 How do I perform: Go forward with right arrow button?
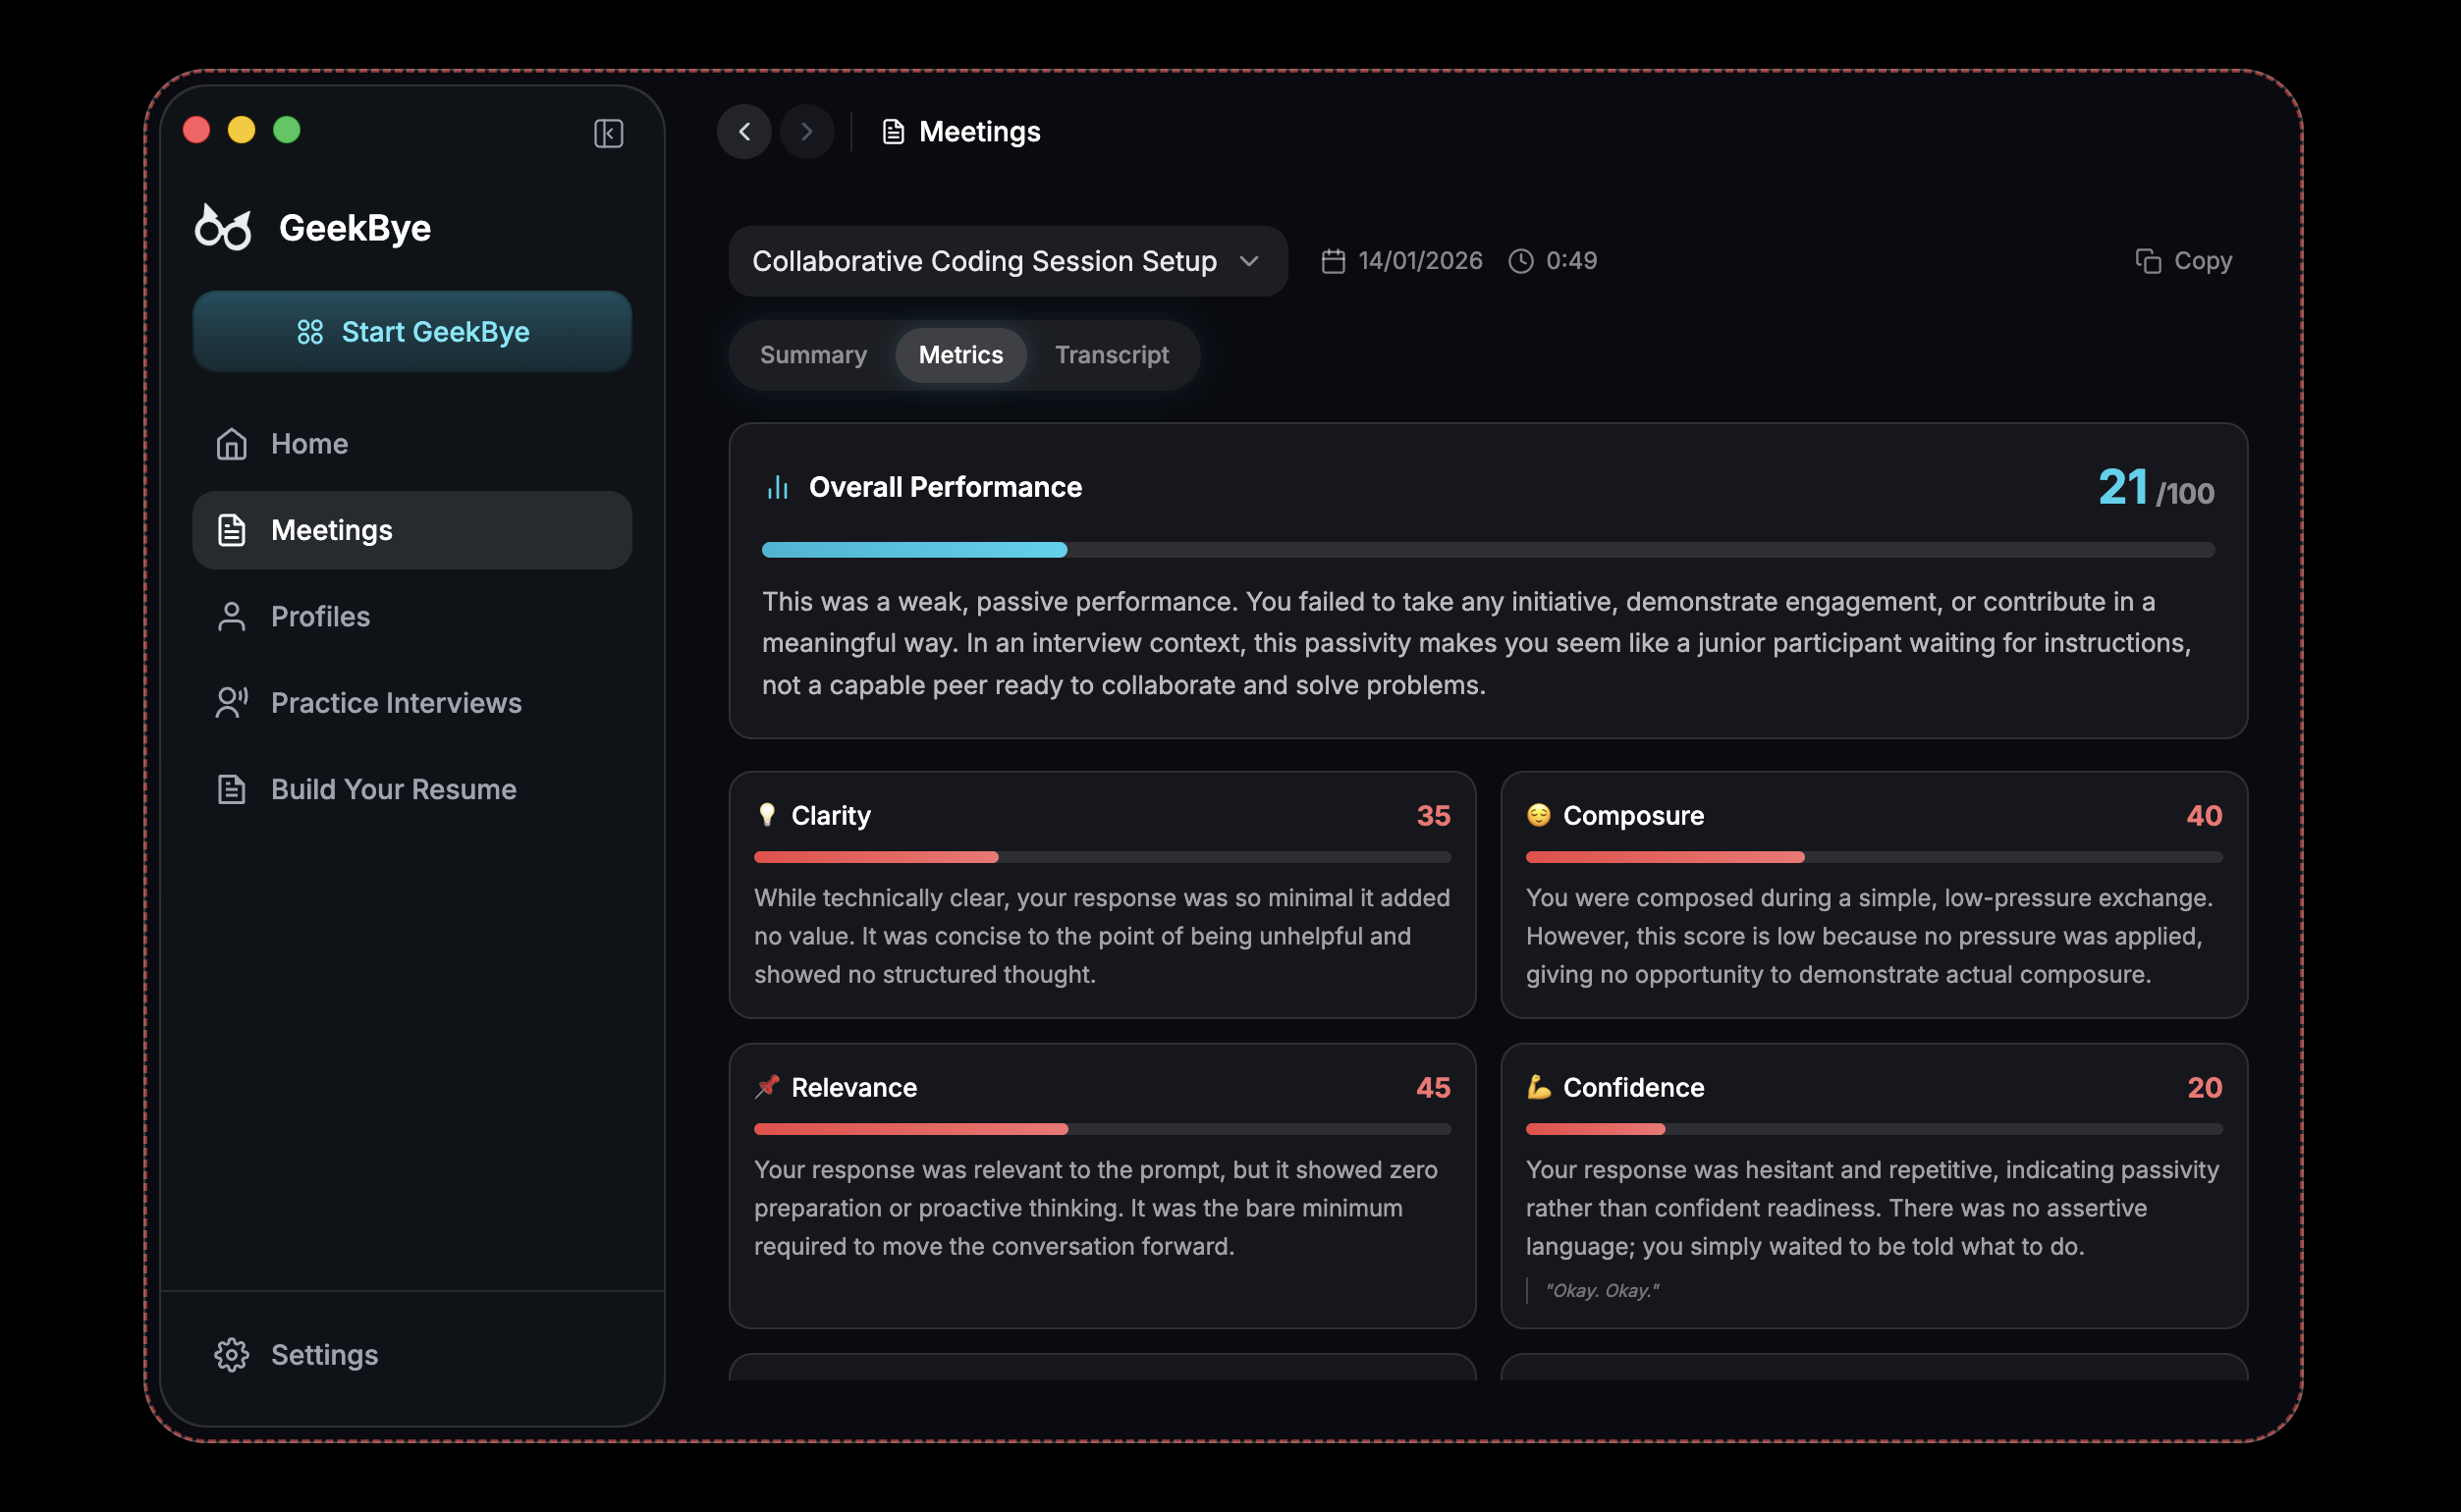(x=806, y=131)
